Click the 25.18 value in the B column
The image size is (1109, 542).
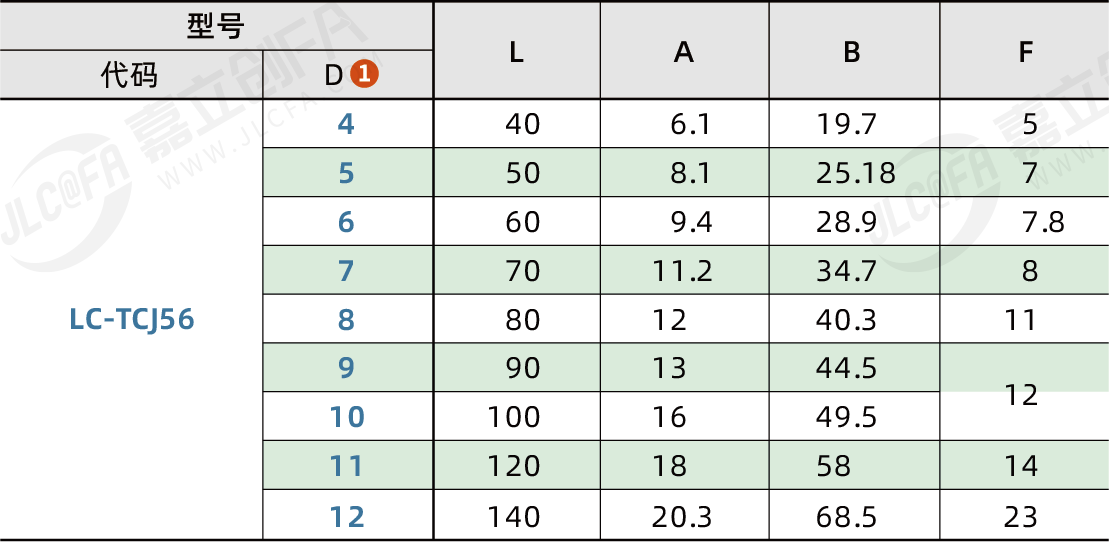point(855,173)
